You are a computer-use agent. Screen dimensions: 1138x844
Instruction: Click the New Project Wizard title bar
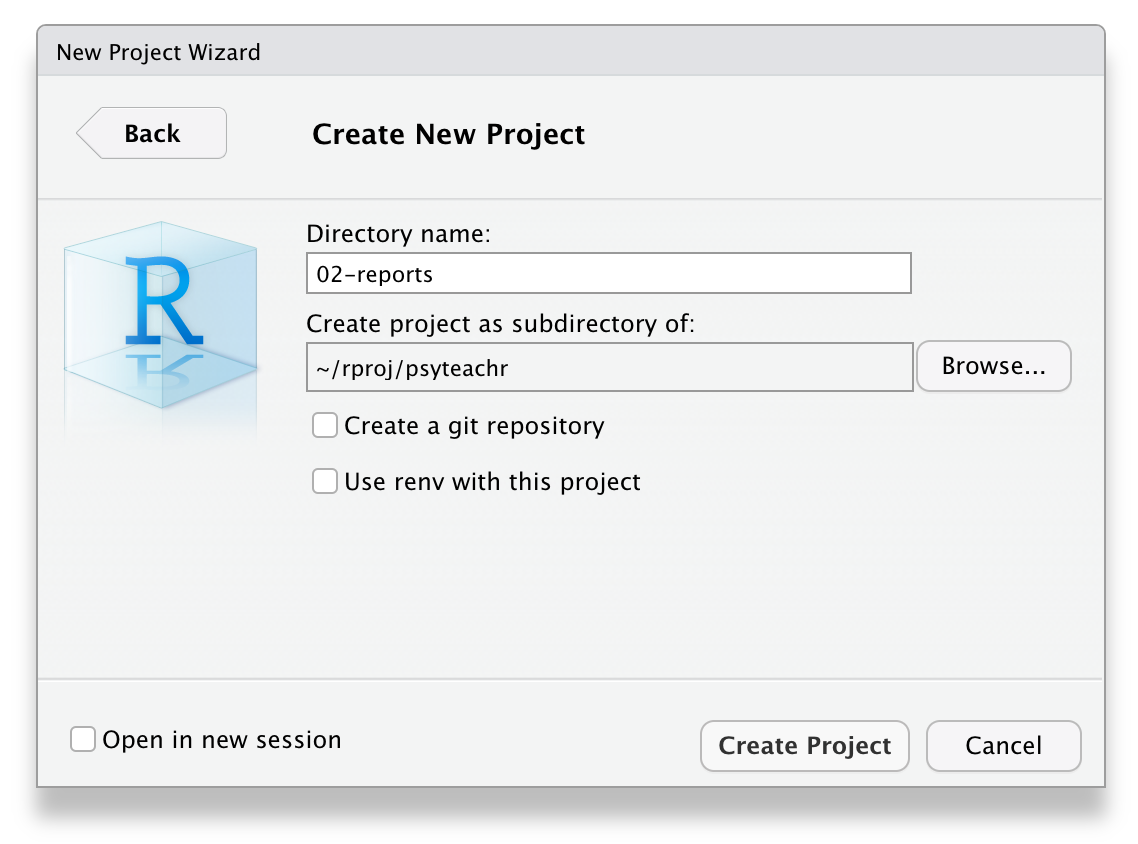coord(571,52)
